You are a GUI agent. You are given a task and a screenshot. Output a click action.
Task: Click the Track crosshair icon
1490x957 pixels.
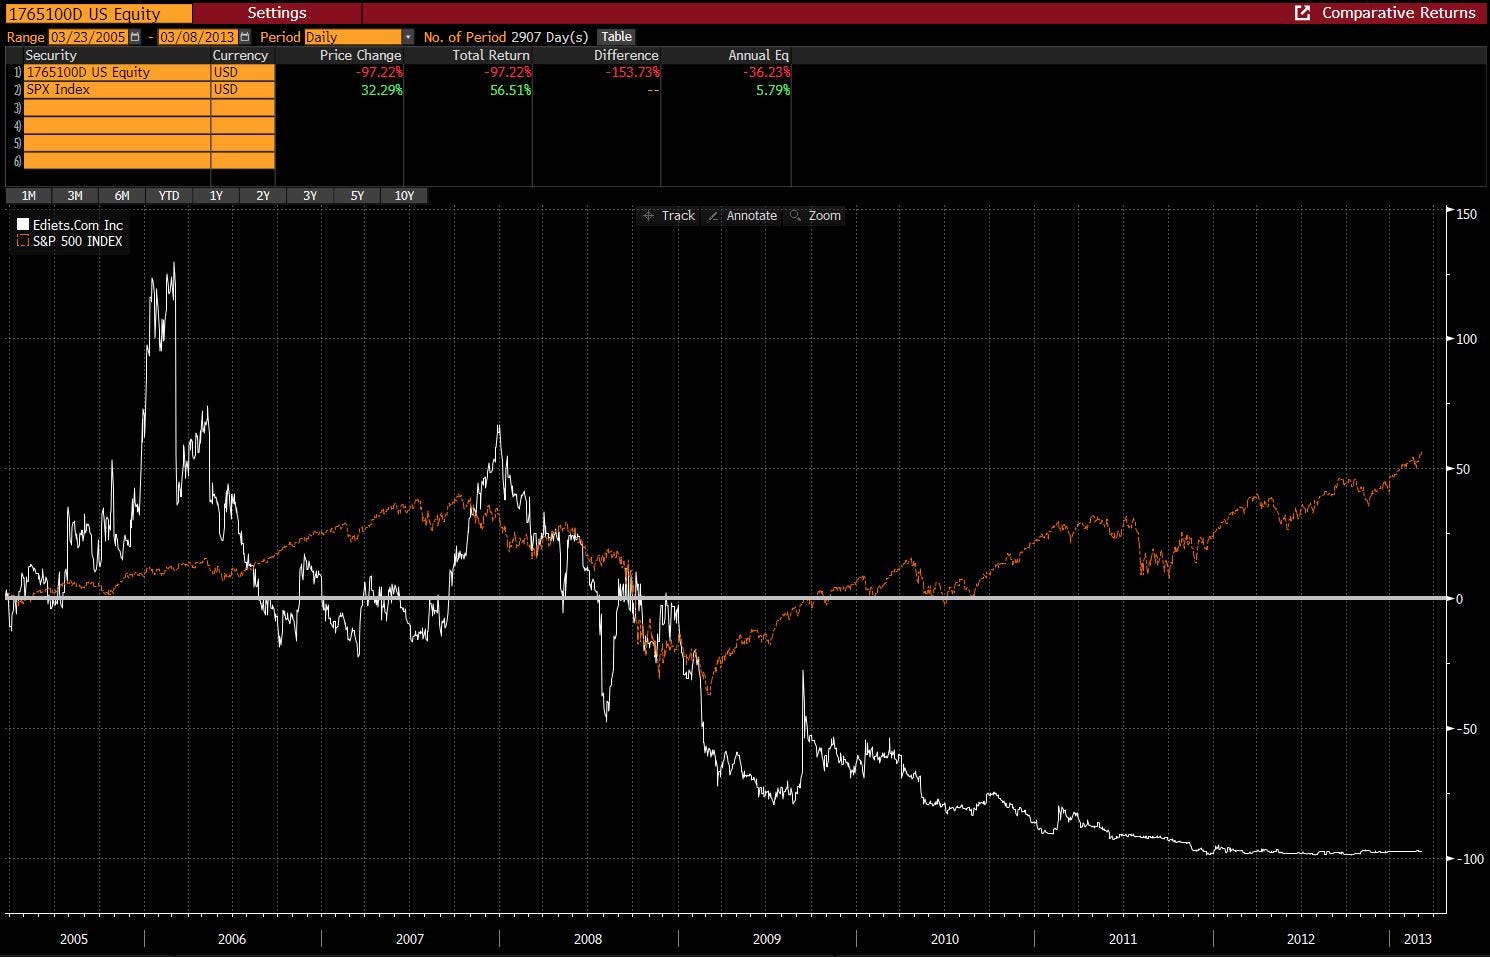tap(649, 216)
